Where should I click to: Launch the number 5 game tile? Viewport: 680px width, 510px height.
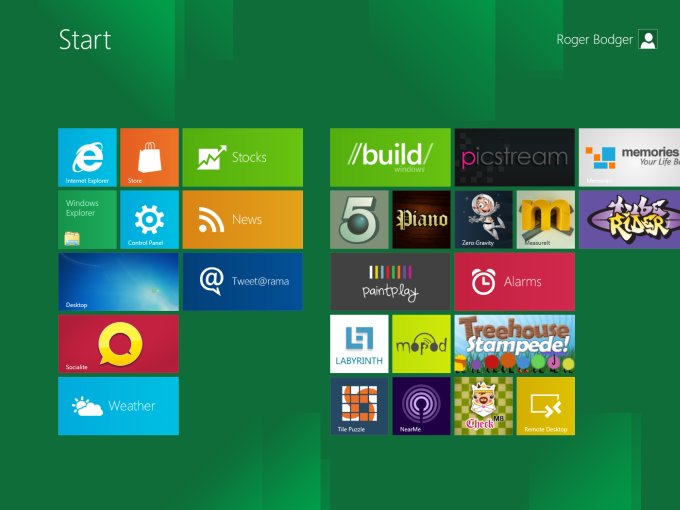(359, 219)
